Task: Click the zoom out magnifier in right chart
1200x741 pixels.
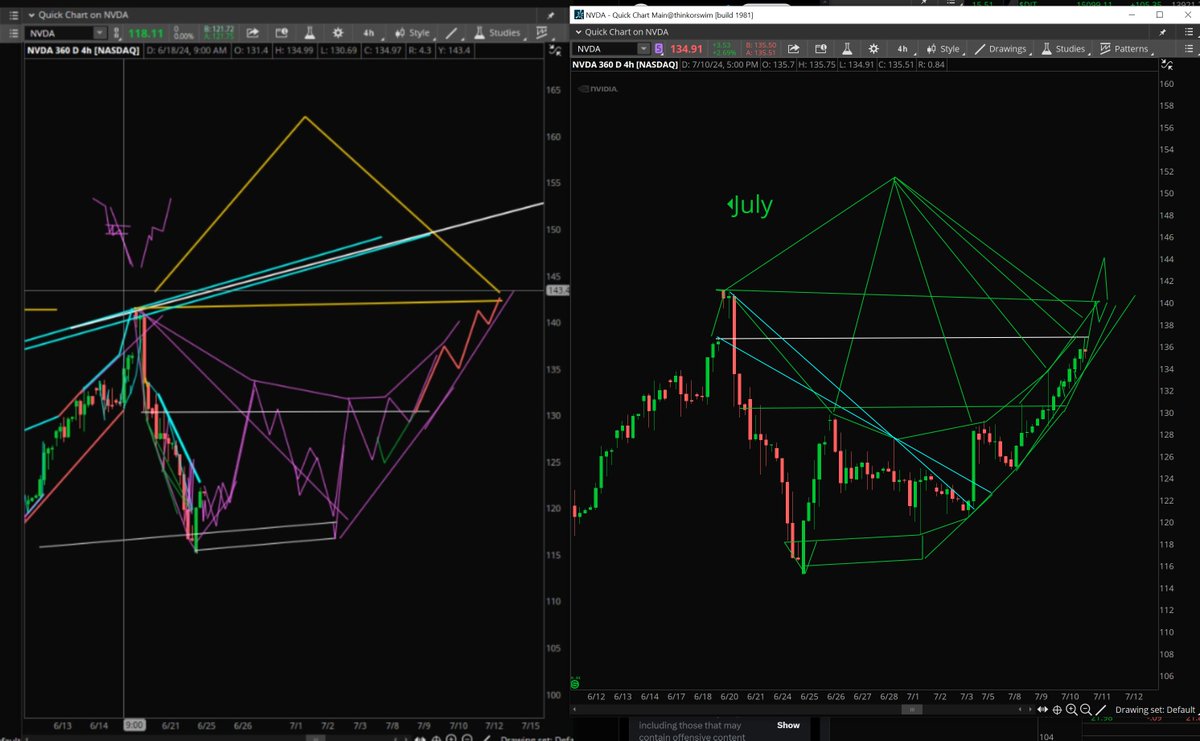Action: tap(1085, 709)
